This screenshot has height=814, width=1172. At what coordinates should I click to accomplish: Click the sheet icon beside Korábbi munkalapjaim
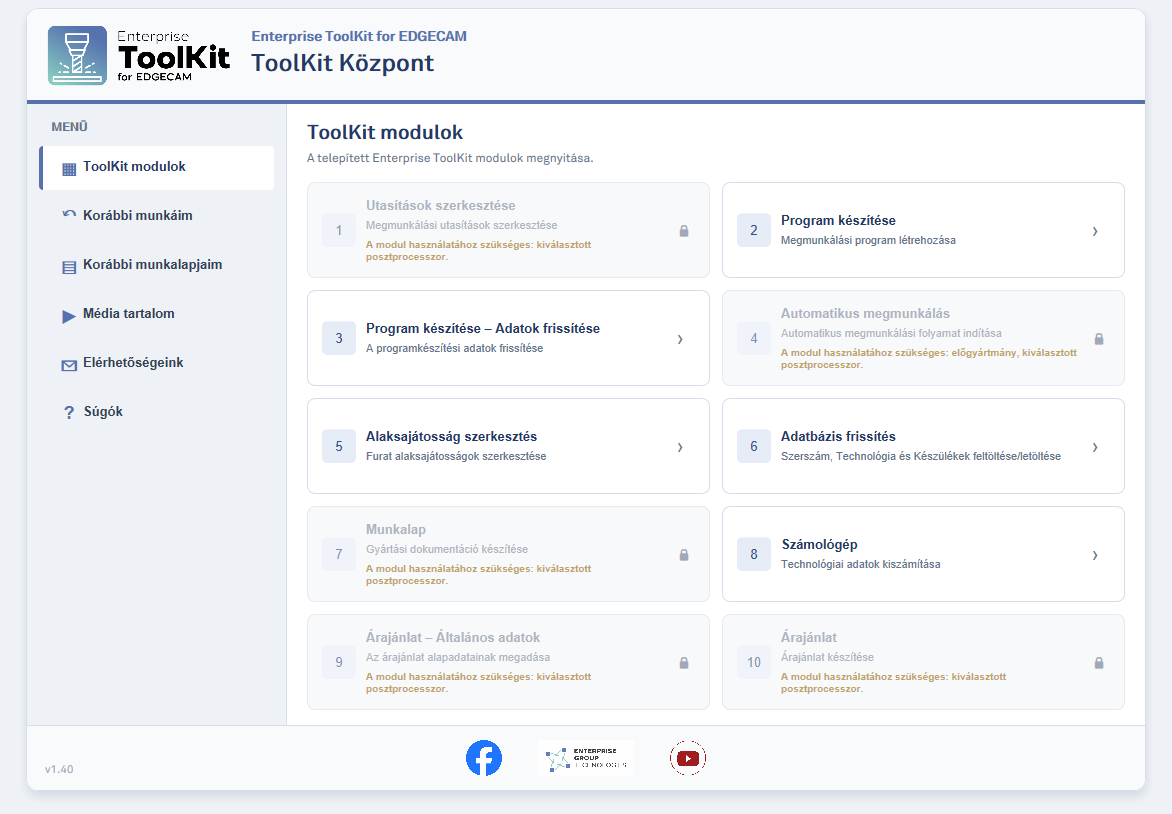(x=69, y=267)
